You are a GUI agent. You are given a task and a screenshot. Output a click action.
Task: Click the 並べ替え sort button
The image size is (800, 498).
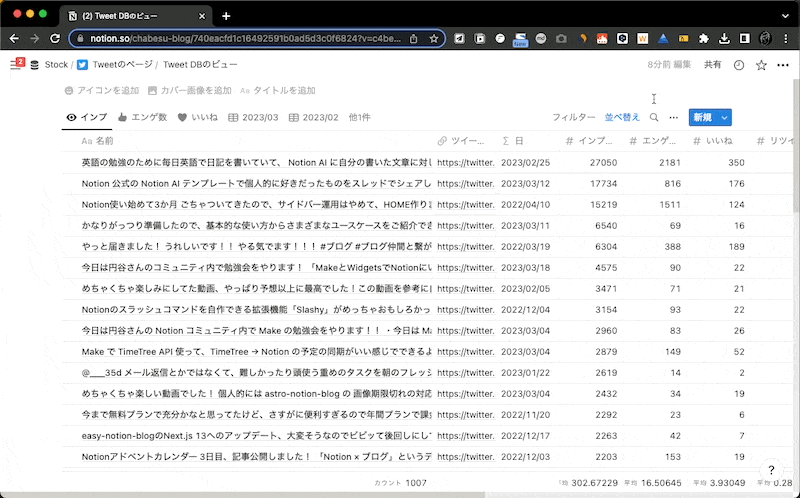pos(622,117)
